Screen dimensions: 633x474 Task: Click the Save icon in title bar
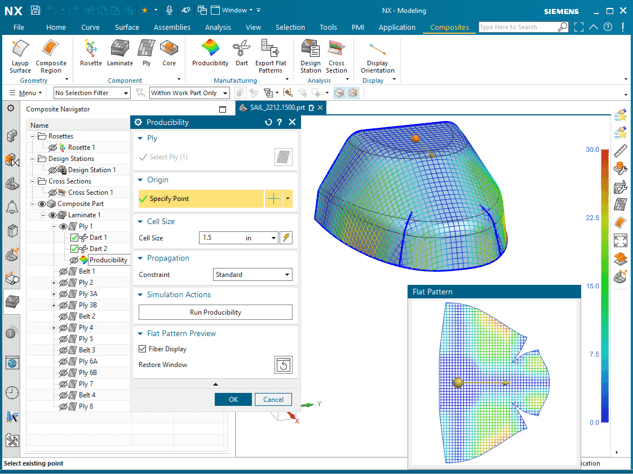(x=36, y=10)
